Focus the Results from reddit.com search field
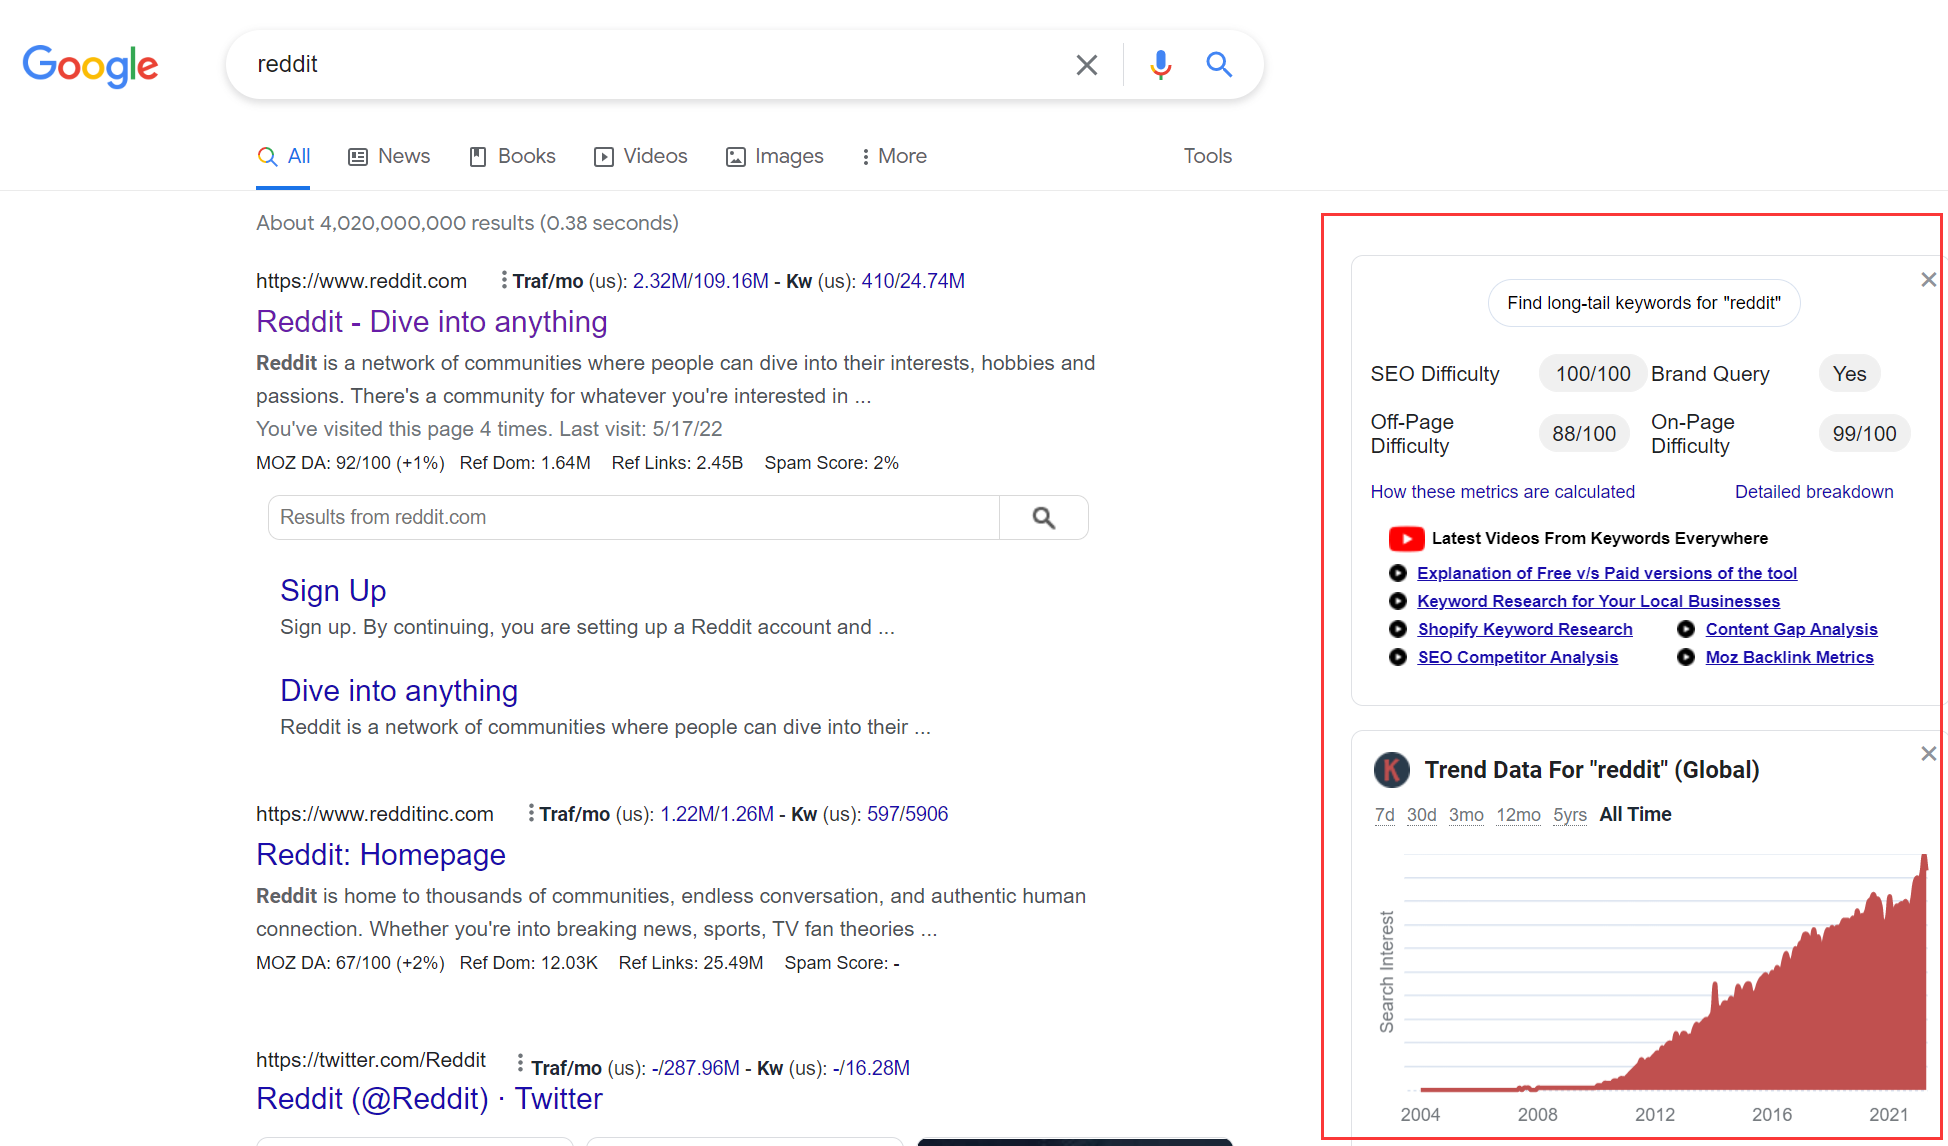The width and height of the screenshot is (1948, 1146). tap(634, 517)
